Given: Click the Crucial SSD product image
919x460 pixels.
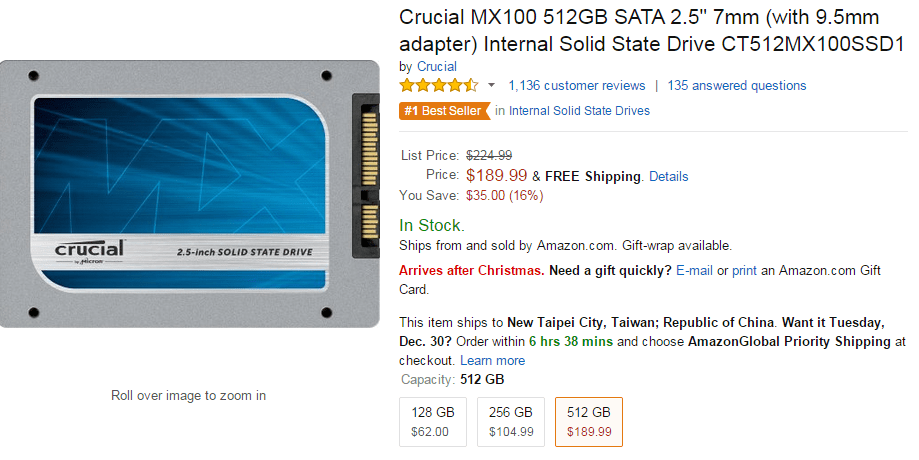Looking at the screenshot, I should click(x=190, y=195).
